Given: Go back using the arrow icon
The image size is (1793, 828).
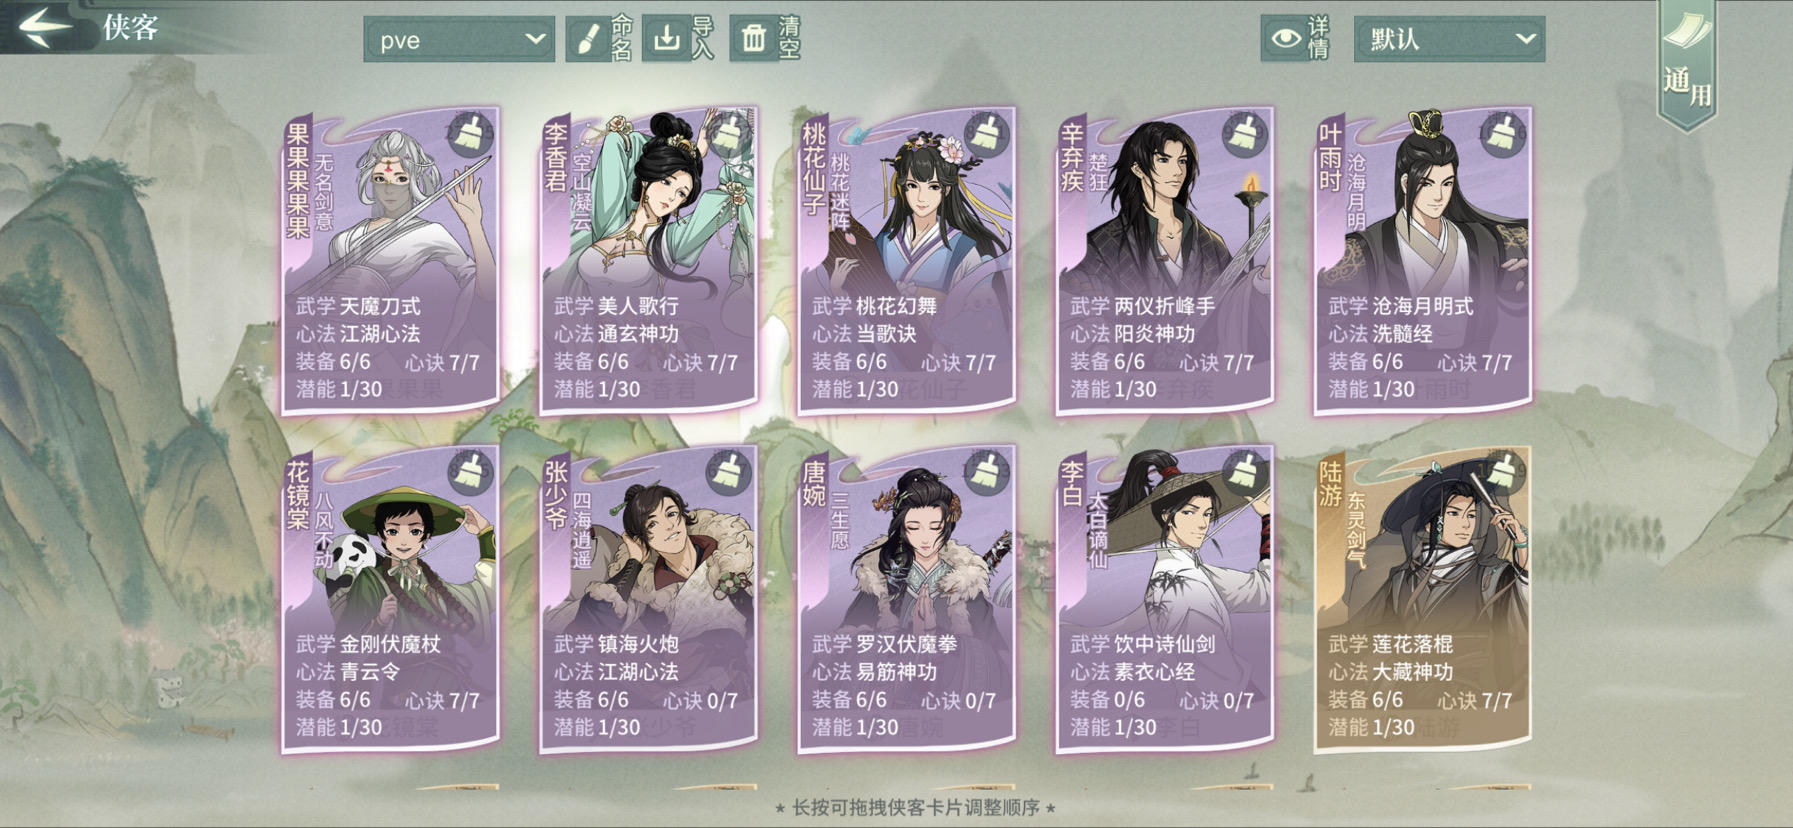Looking at the screenshot, I should (x=45, y=27).
